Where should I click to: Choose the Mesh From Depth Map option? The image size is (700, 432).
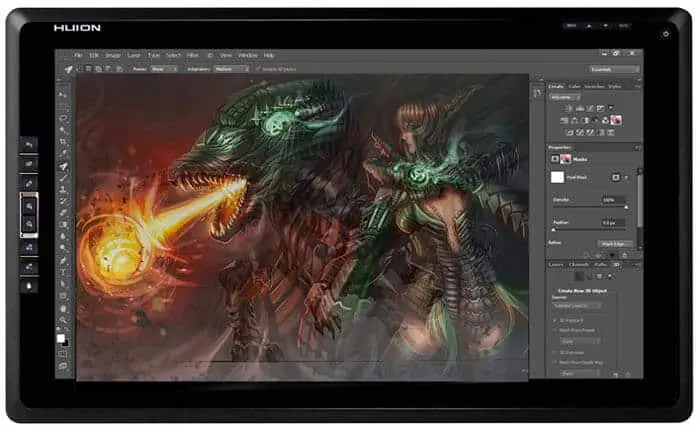555,362
